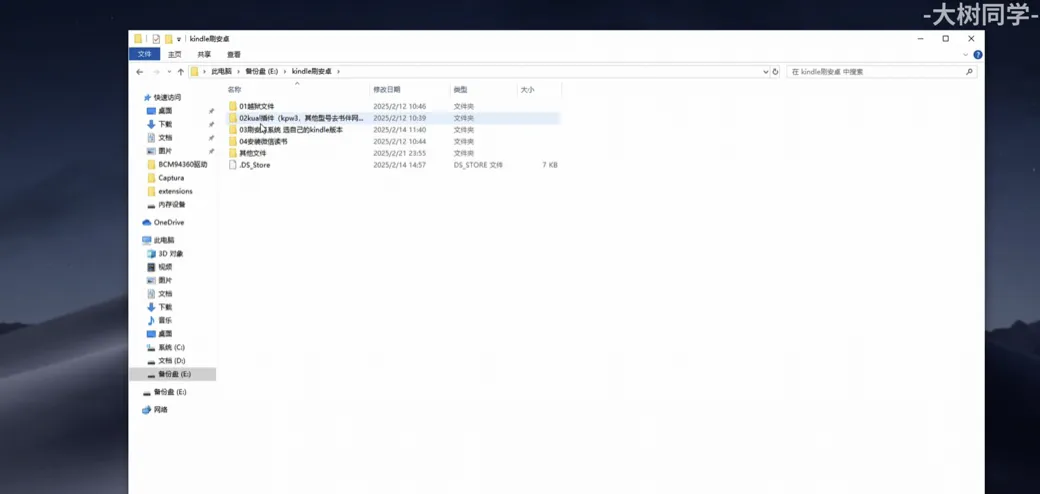The width and height of the screenshot is (1040, 494).
Task: Click the New Folder icon in title bar
Action: pos(169,39)
